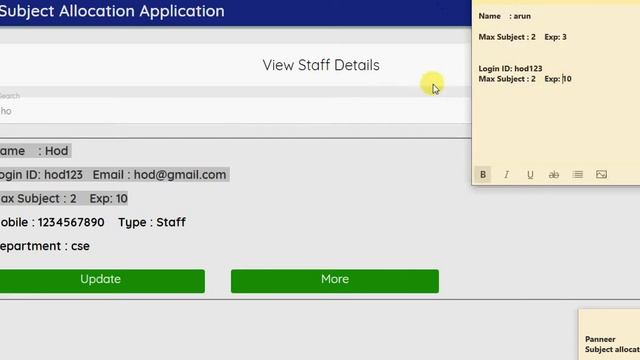The image size is (640, 360).
Task: Click 'Max Subject : 2' in staff details
Action: (x=38, y=199)
